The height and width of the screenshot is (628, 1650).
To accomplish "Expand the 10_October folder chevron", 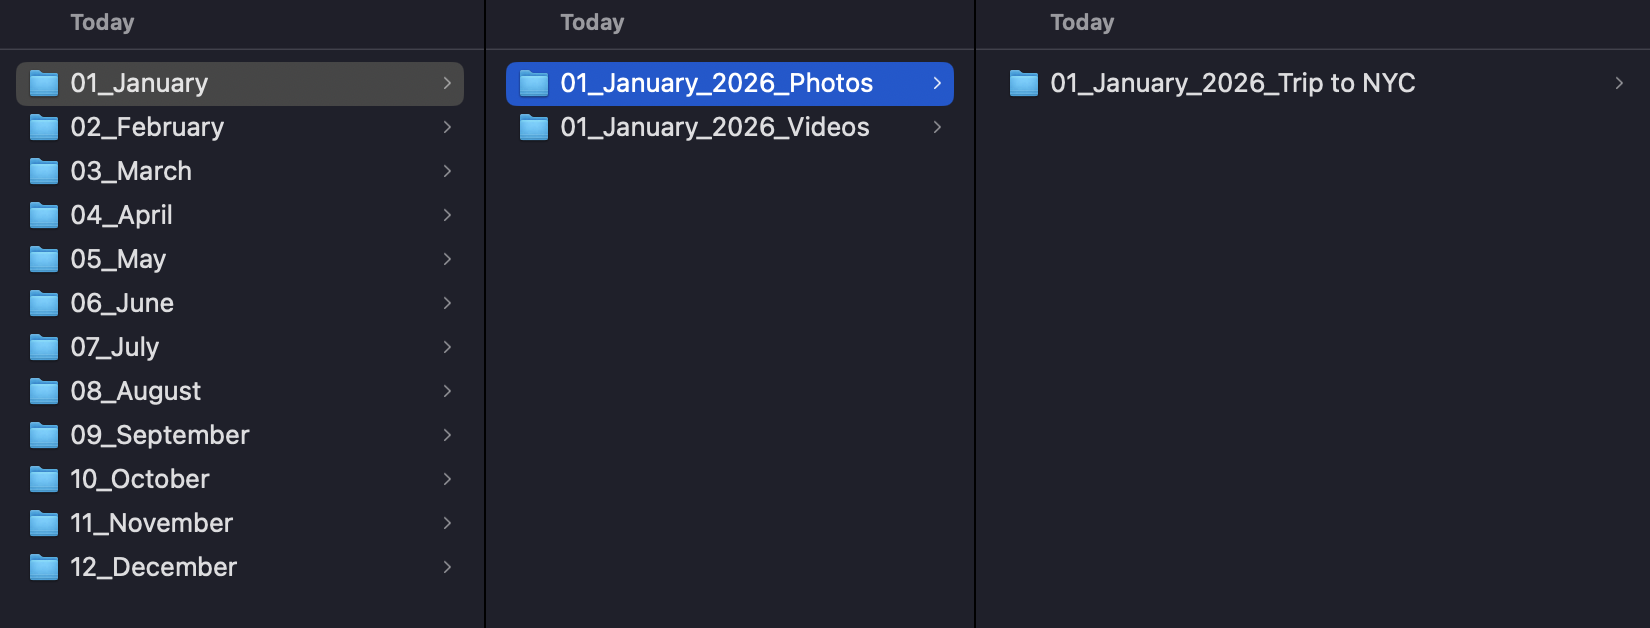I will [447, 479].
